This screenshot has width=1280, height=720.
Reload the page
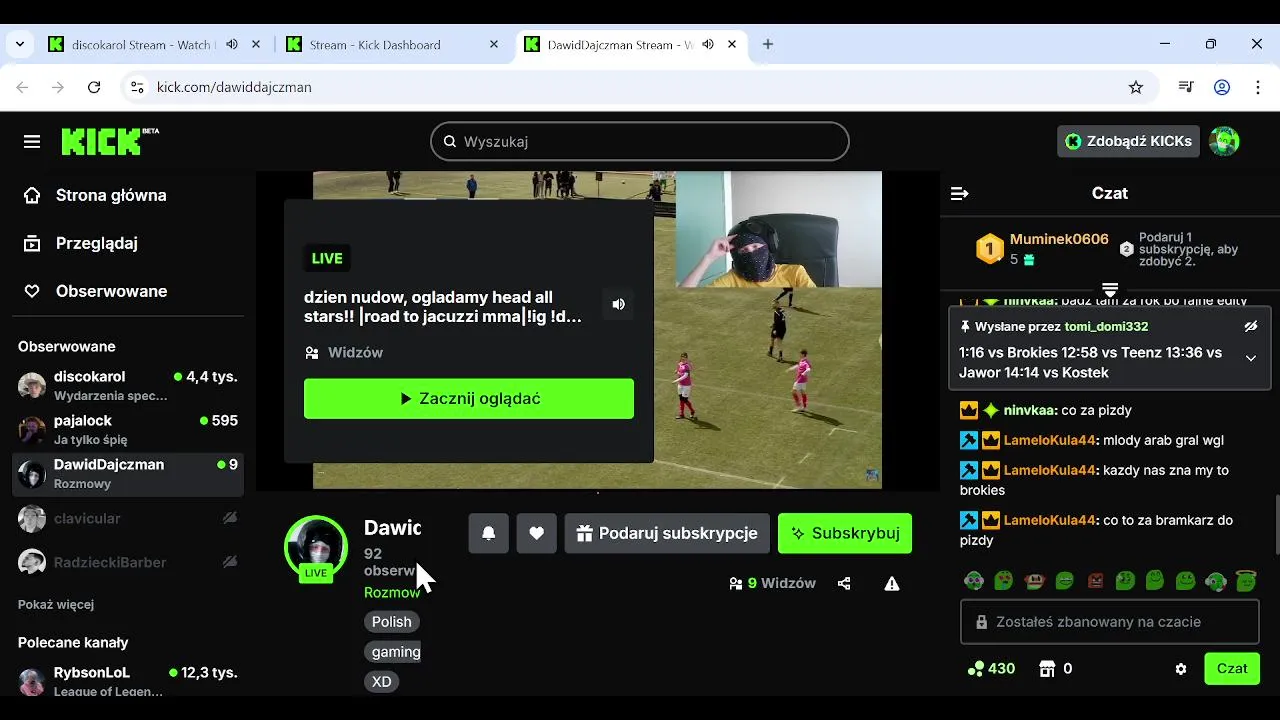(94, 87)
